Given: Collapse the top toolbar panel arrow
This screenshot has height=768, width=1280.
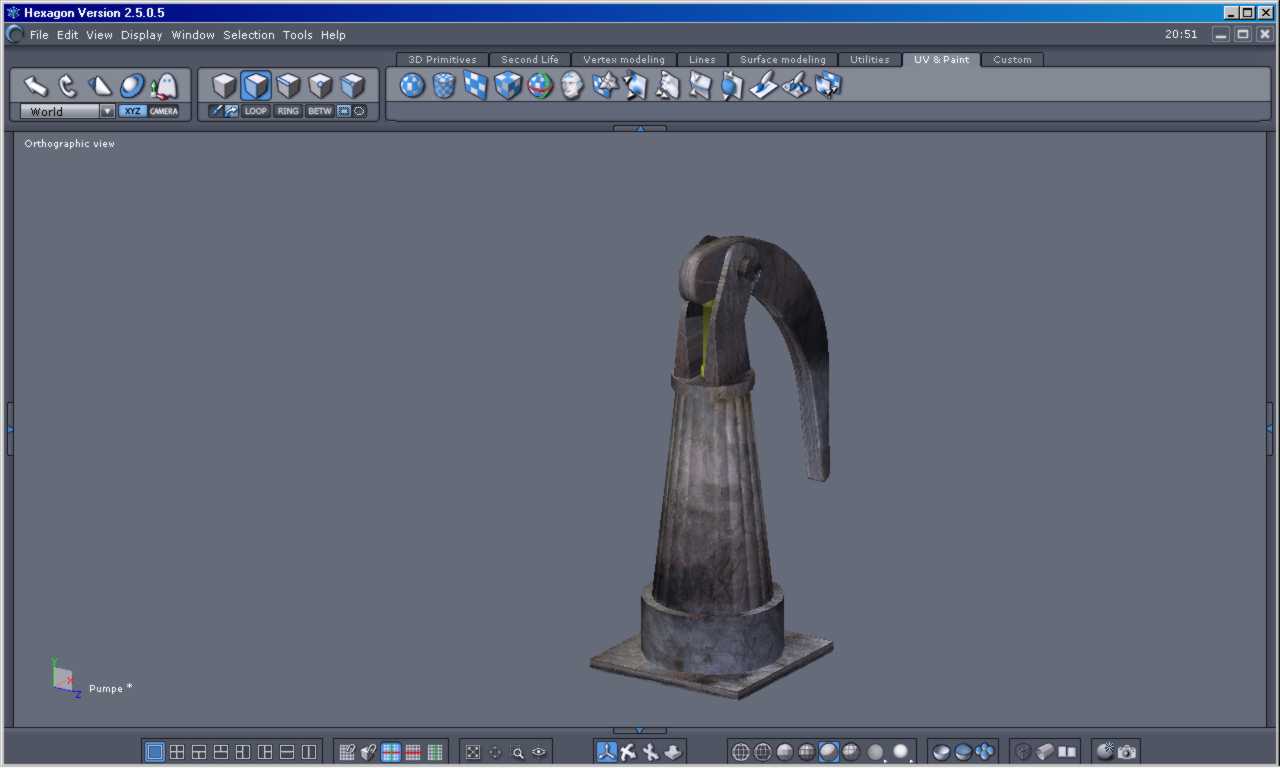Looking at the screenshot, I should click(x=639, y=128).
